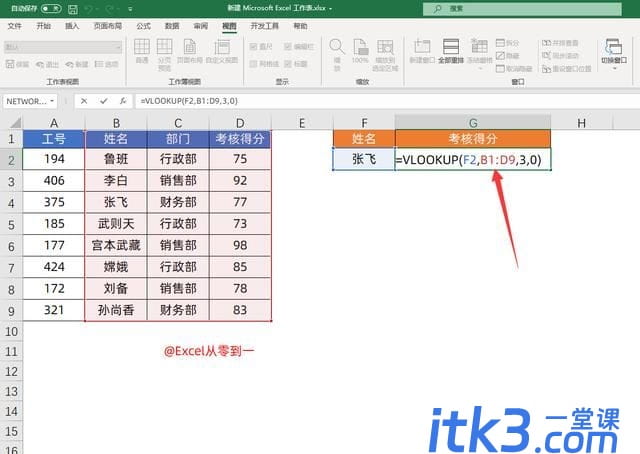Screen dimensions: 640x454
Task: Click the Undo arrow icon
Action: pyautogui.click(x=89, y=9)
